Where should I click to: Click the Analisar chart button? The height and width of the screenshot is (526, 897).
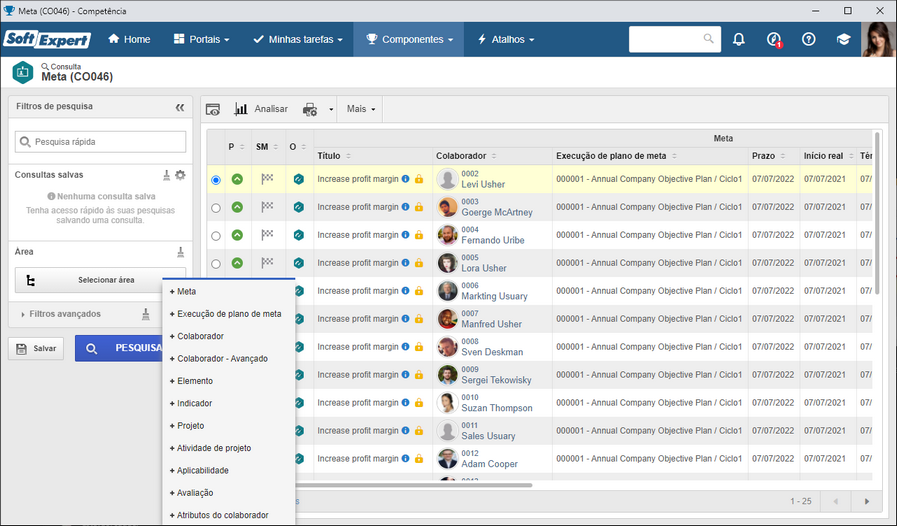coord(261,109)
